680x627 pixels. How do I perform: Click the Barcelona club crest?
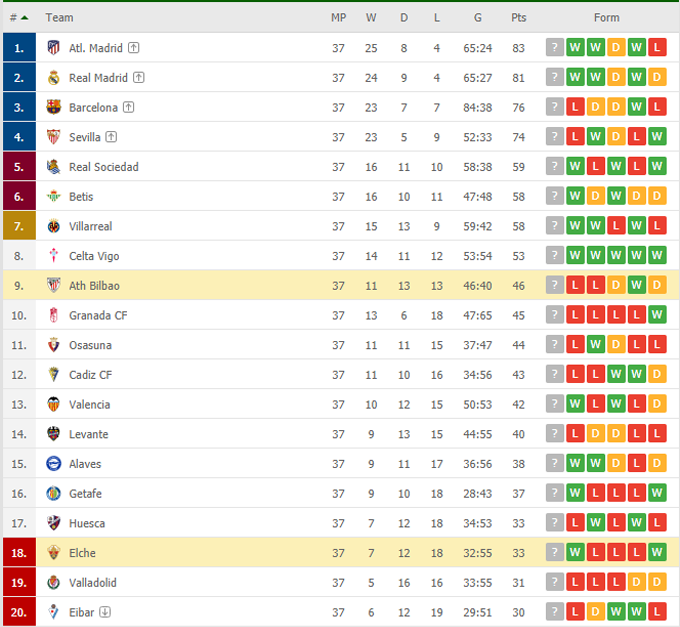(54, 107)
